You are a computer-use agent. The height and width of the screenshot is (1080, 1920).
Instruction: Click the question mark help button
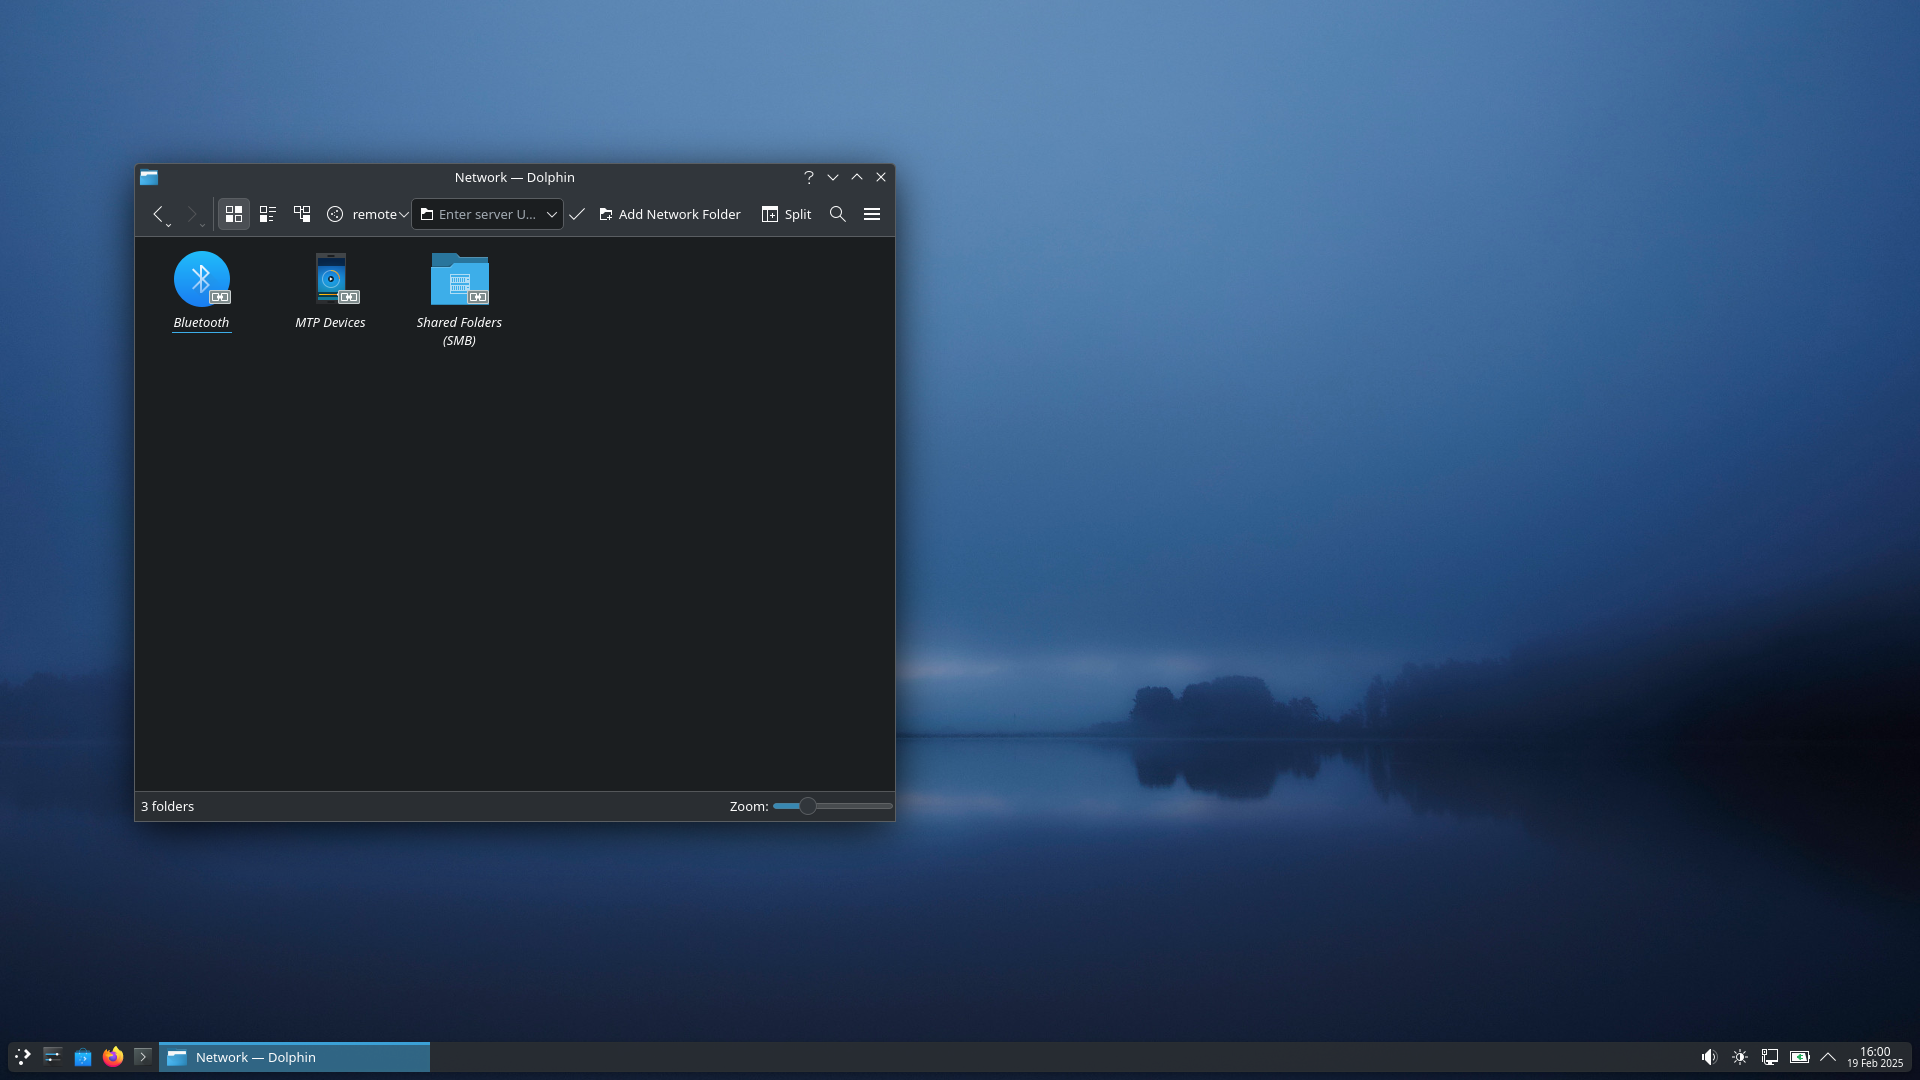[x=809, y=177]
